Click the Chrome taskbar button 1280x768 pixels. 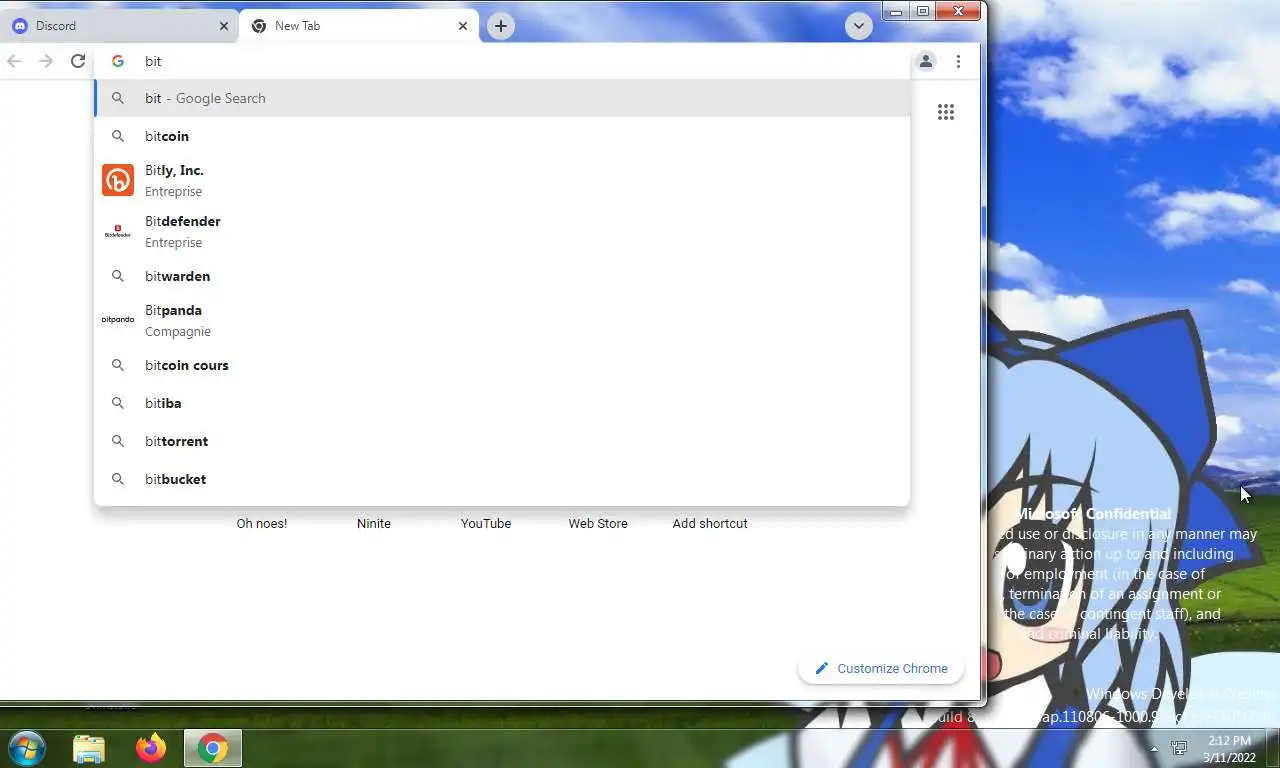212,748
